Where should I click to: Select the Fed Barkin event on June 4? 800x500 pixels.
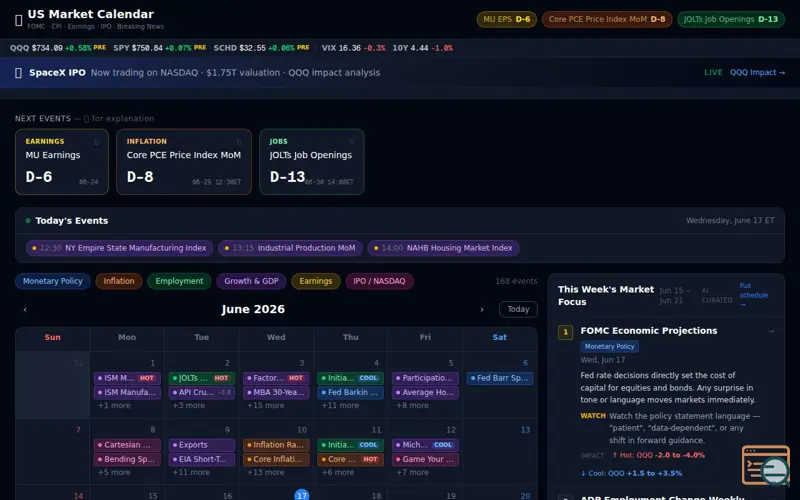click(x=351, y=392)
